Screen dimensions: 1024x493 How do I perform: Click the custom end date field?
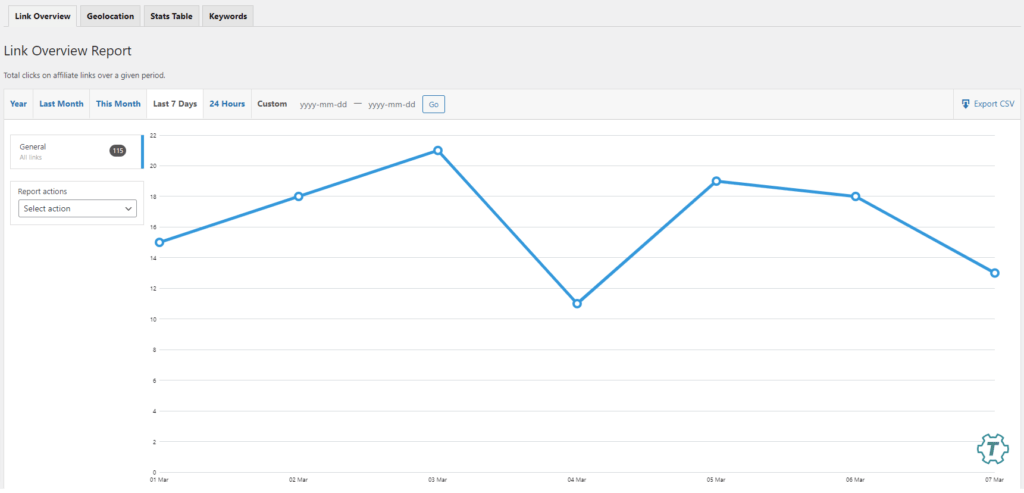(x=391, y=104)
